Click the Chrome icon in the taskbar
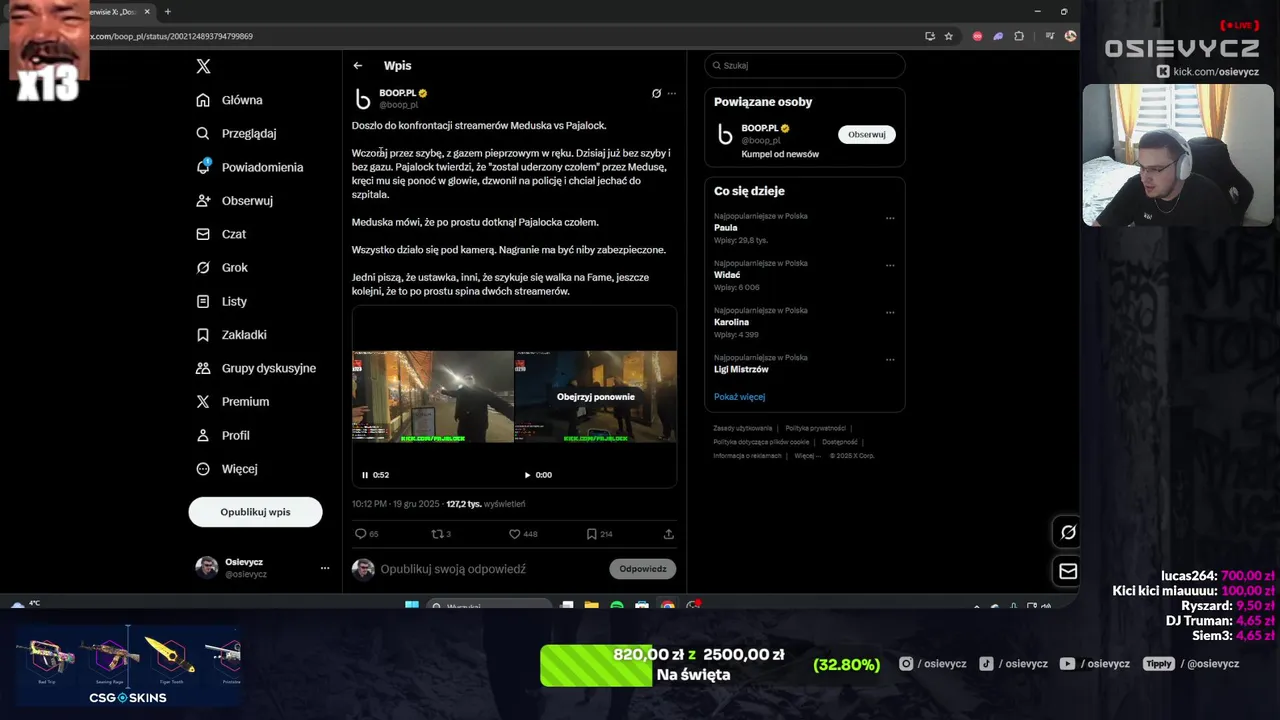The image size is (1280, 720). [667, 606]
